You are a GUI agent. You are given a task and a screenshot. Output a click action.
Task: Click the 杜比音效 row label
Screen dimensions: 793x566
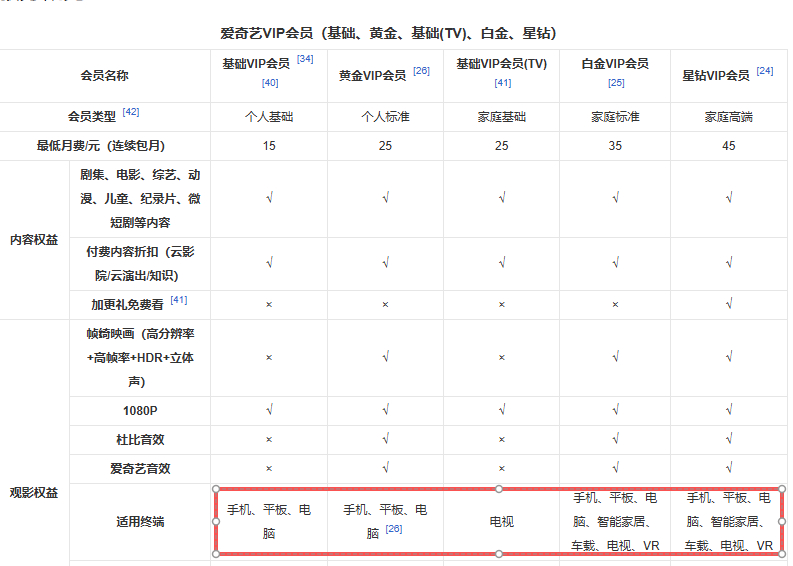[140, 440]
